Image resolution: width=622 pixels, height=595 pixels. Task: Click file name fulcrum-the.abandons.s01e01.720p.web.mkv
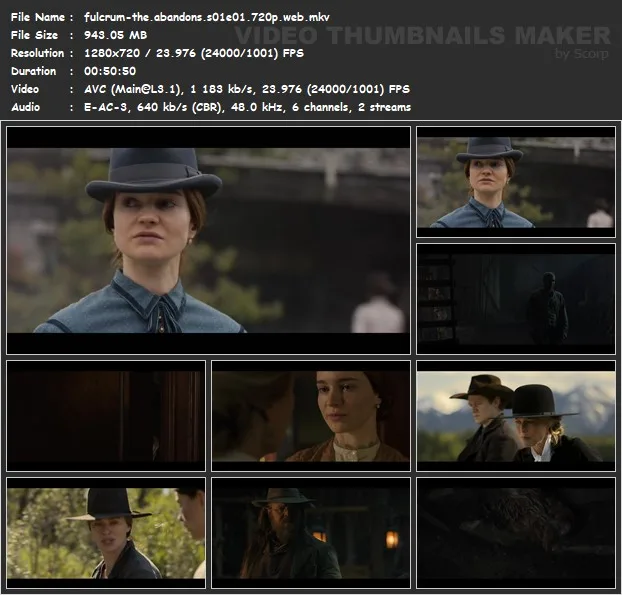click(207, 17)
